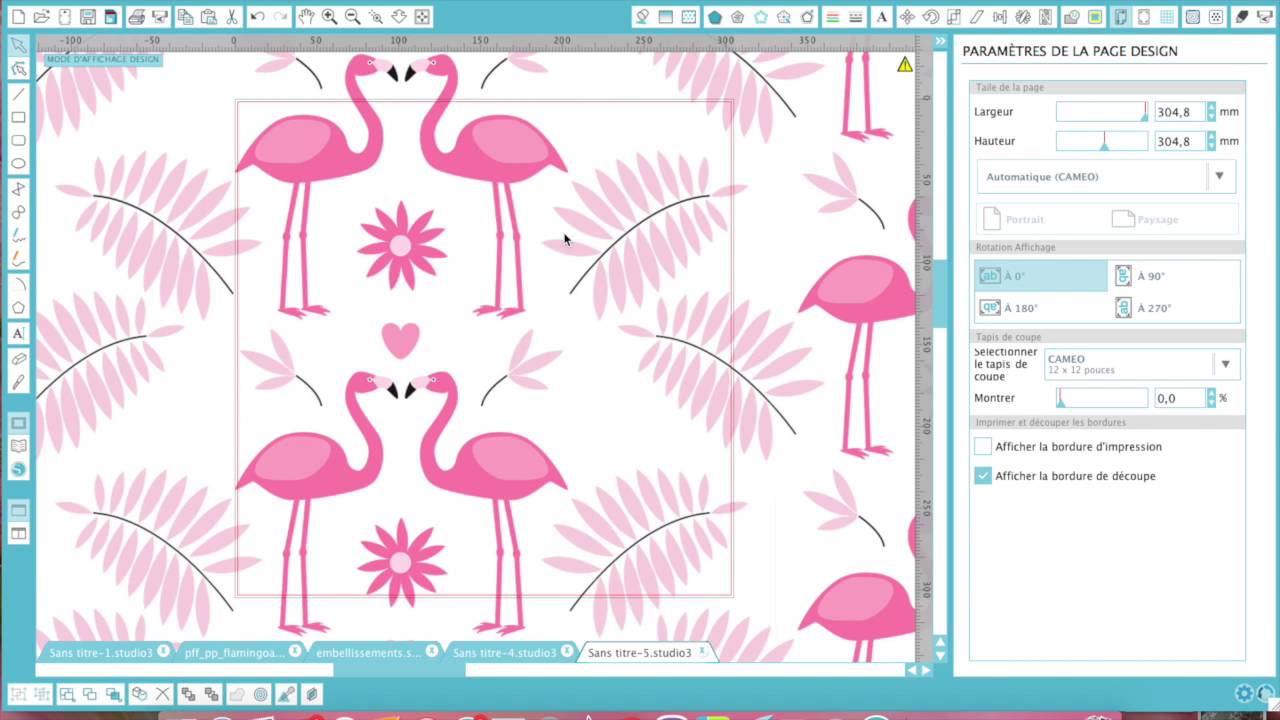Image resolution: width=1280 pixels, height=720 pixels.
Task: Open the CAMEO 12 x 12 pouces mat dropdown
Action: pyautogui.click(x=1142, y=364)
